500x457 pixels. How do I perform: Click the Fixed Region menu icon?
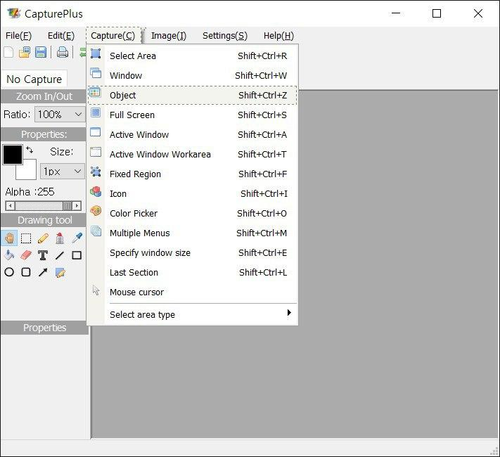pos(96,171)
